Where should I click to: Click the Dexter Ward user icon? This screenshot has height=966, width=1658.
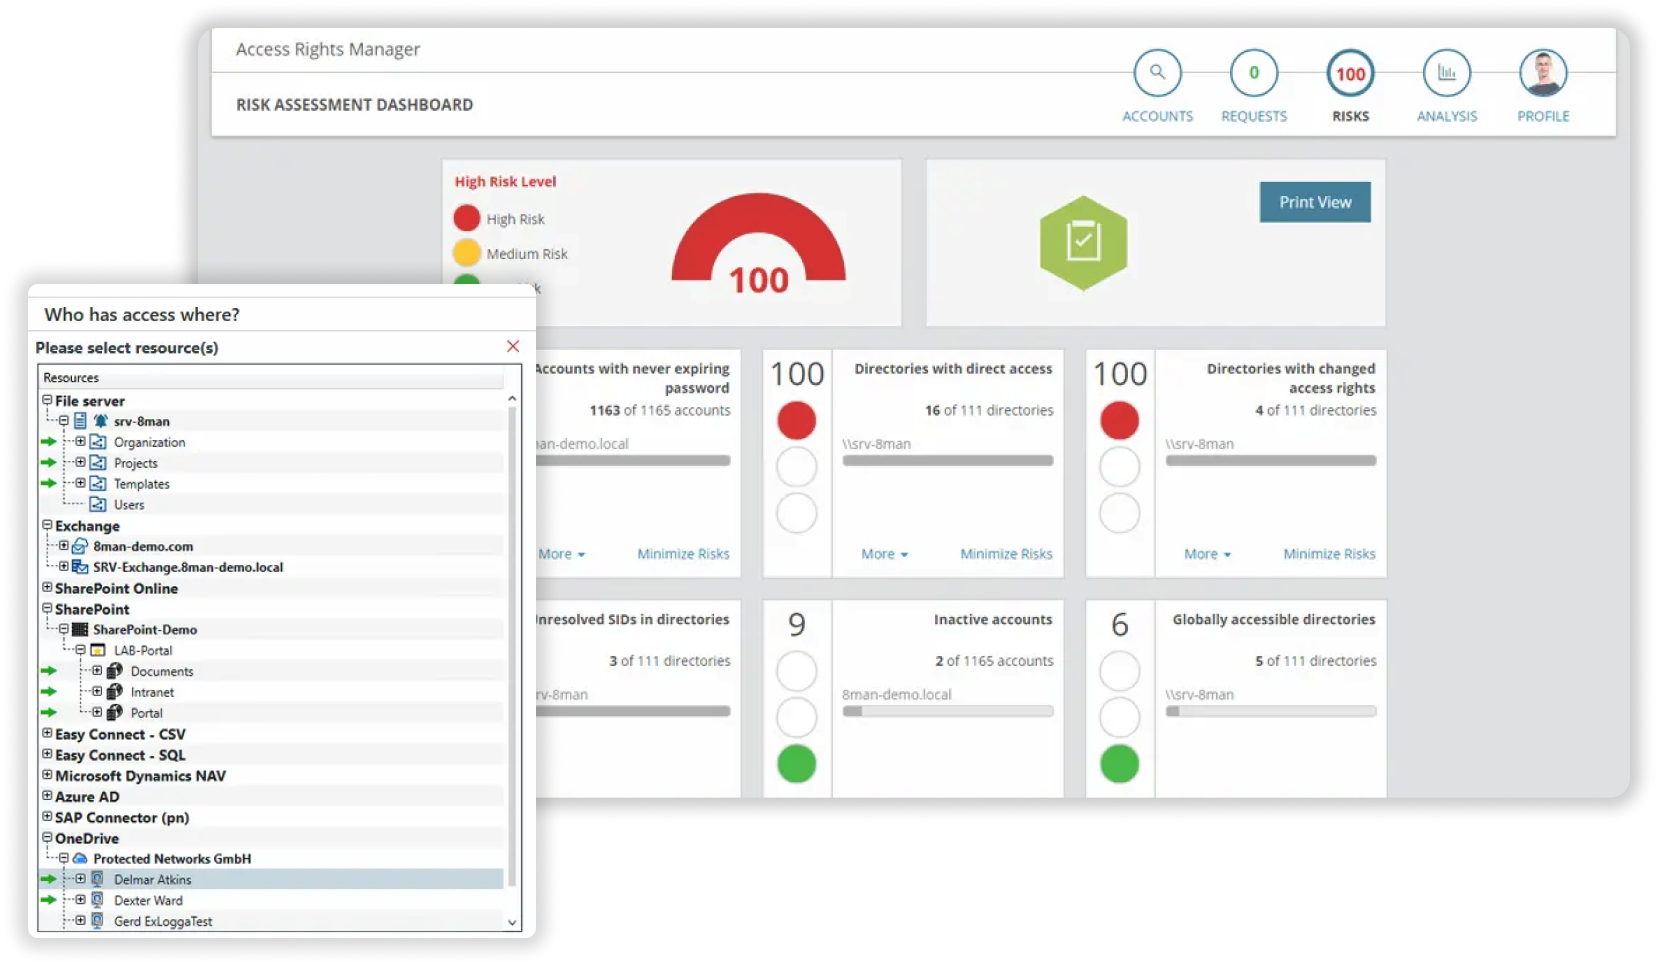pos(98,900)
